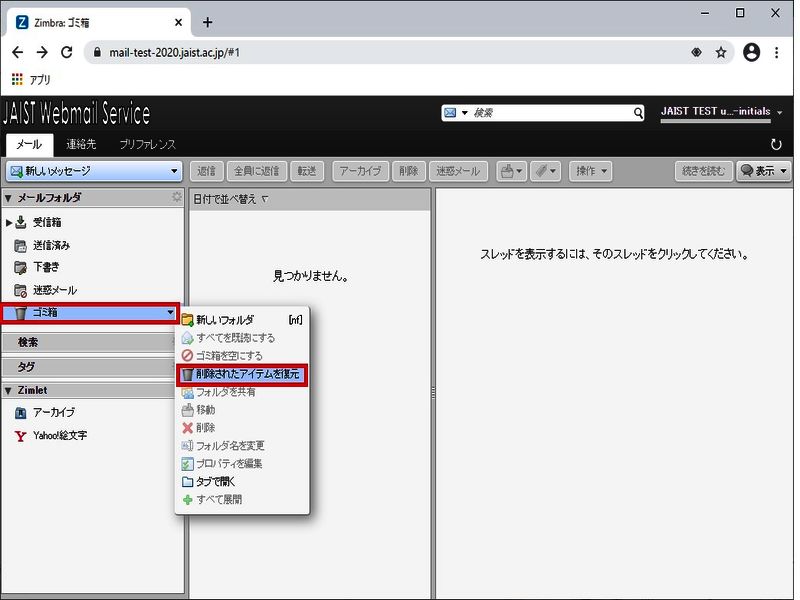The width and height of the screenshot is (800, 600).
Task: Click into the 検索 search field
Action: click(x=550, y=114)
